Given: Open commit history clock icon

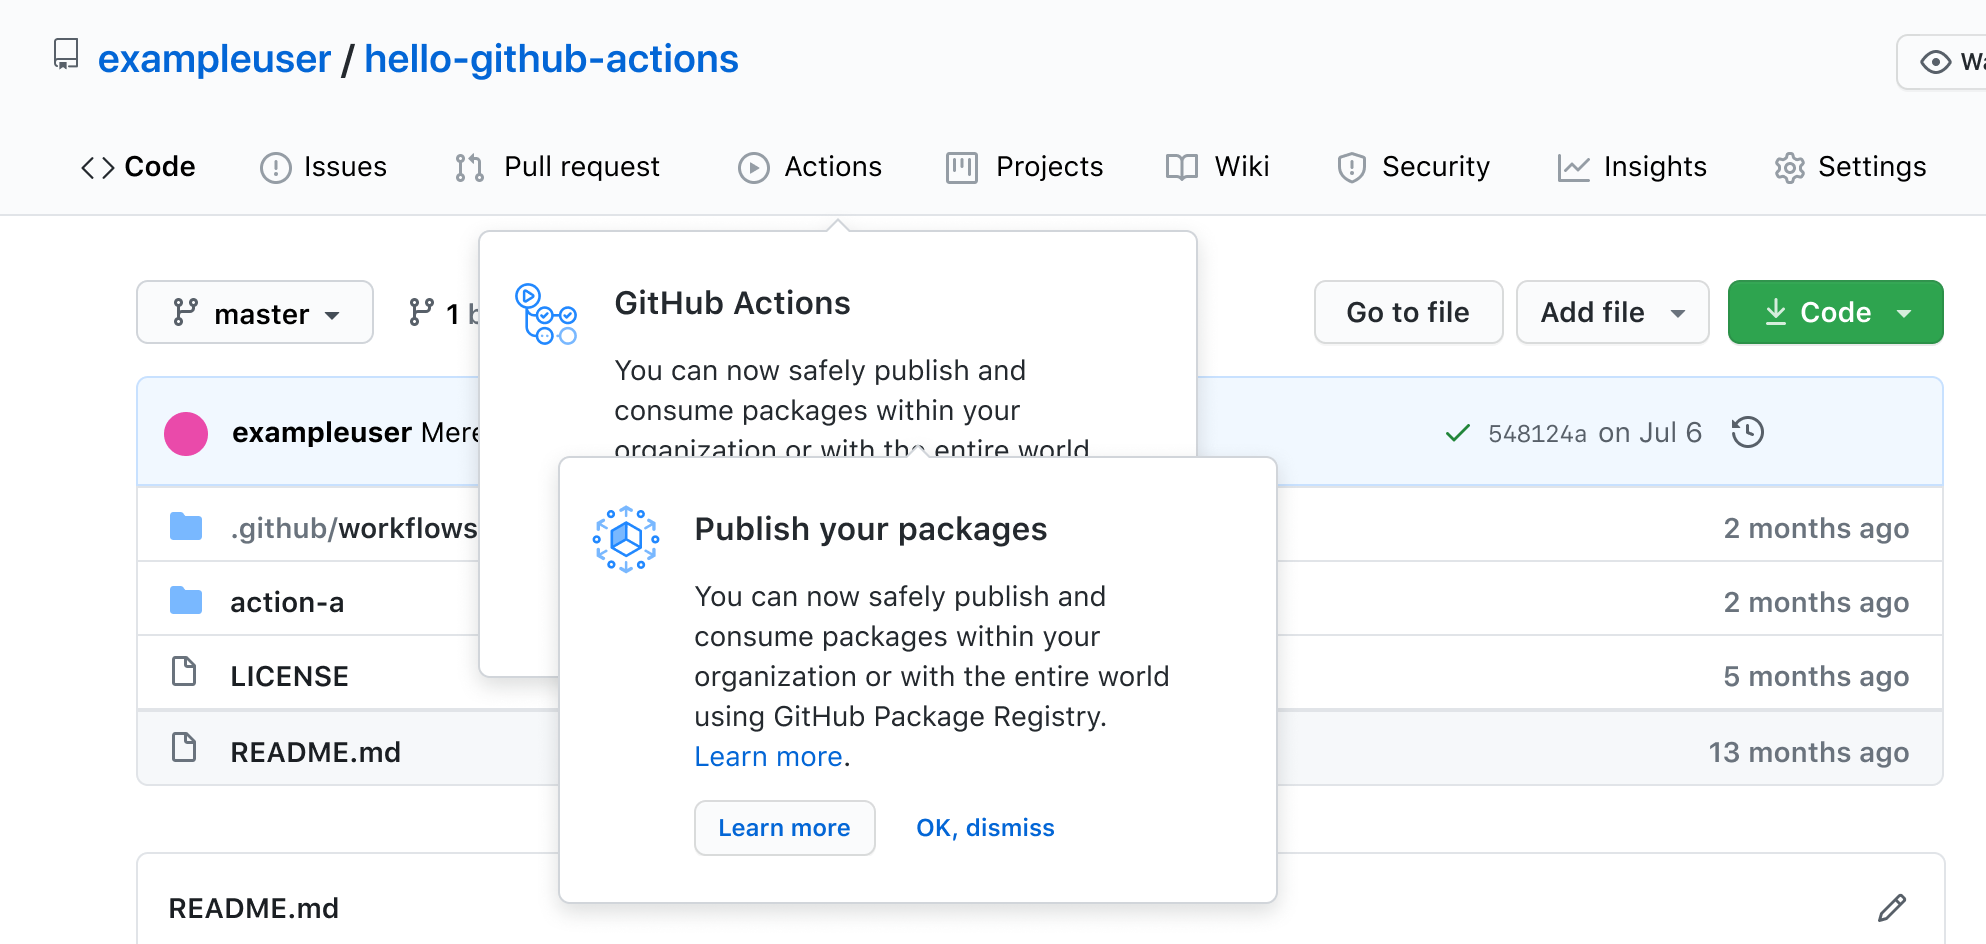Looking at the screenshot, I should tap(1747, 432).
